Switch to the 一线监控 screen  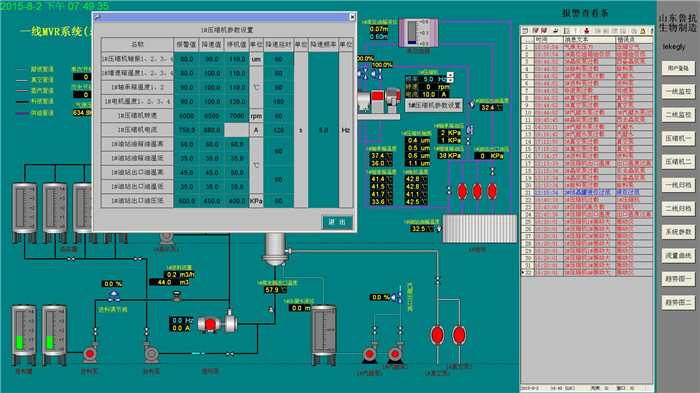678,92
